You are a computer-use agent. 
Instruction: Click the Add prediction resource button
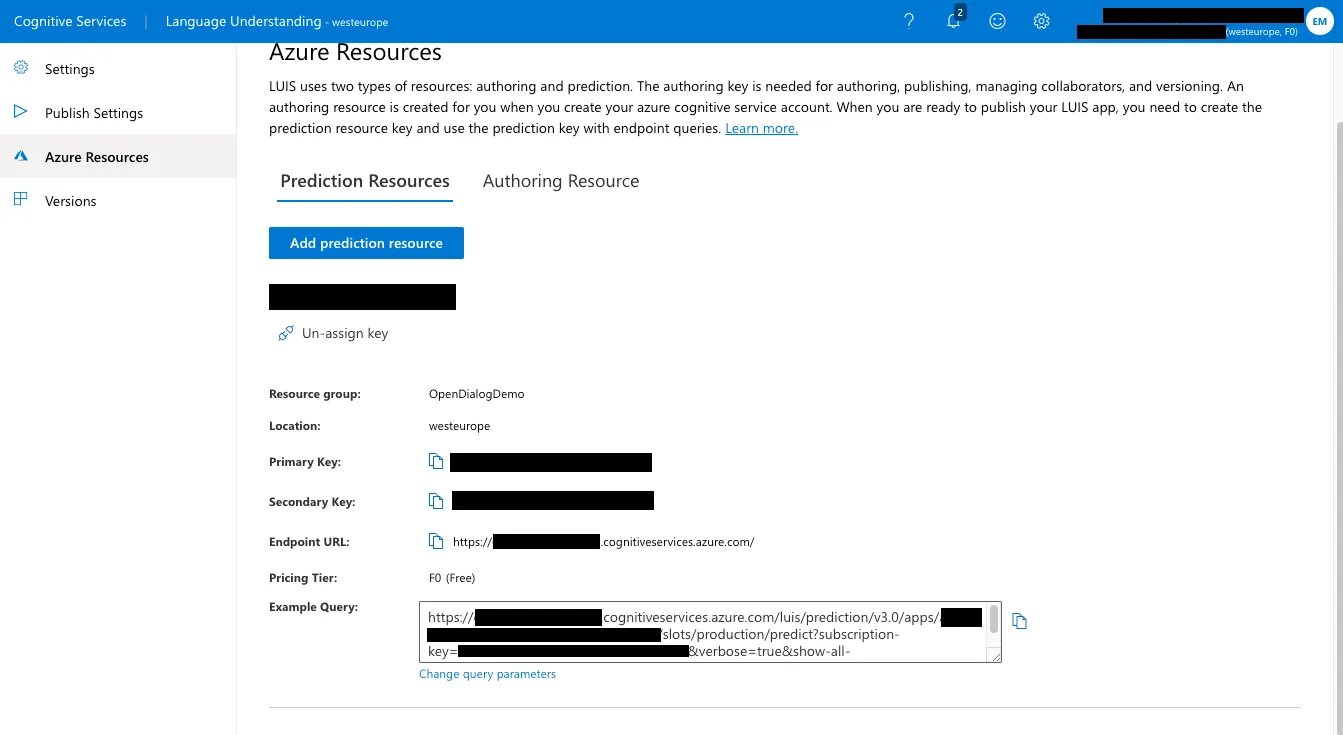(366, 243)
